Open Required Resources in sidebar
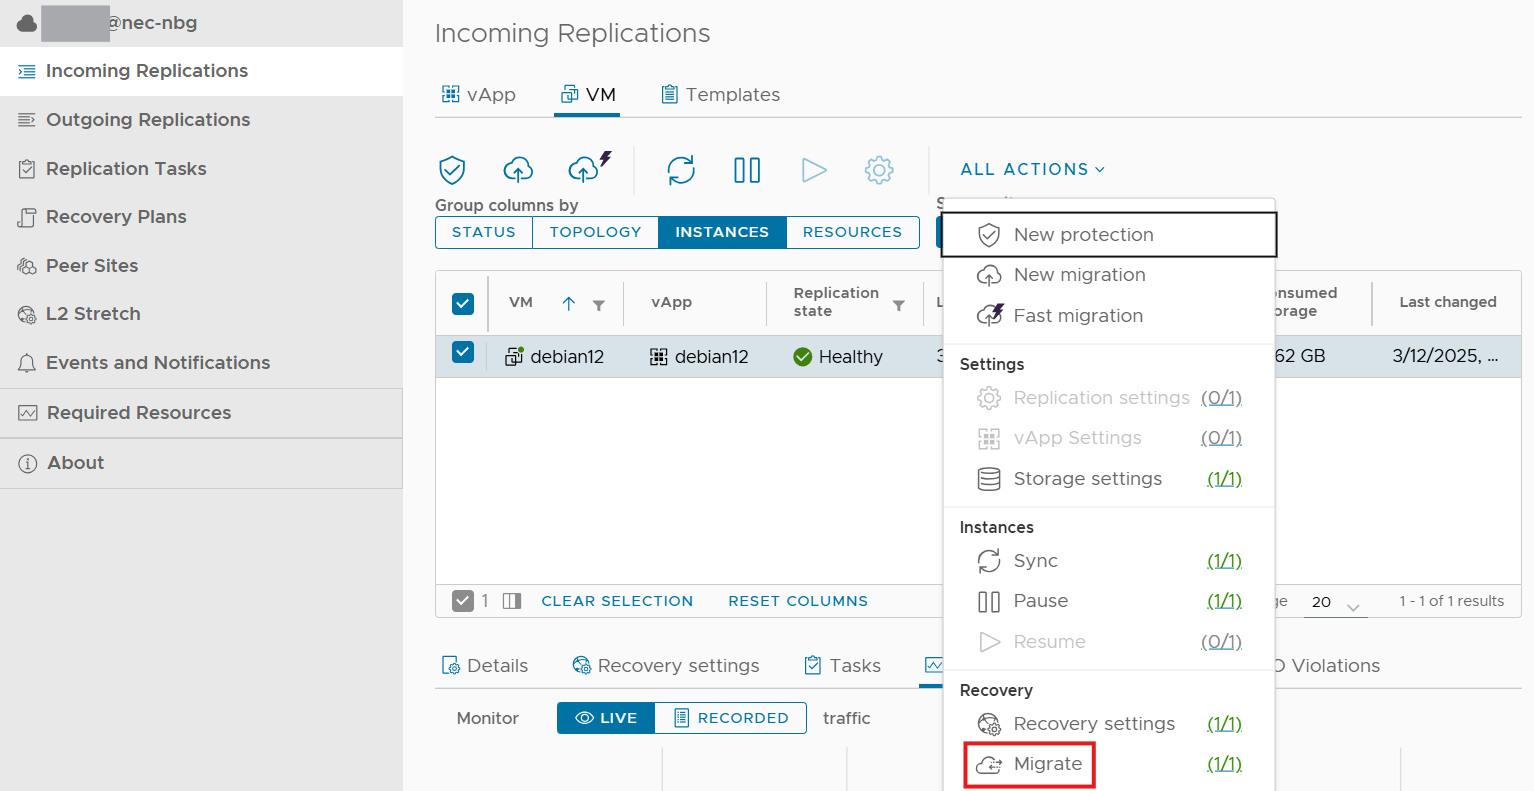 tap(201, 413)
